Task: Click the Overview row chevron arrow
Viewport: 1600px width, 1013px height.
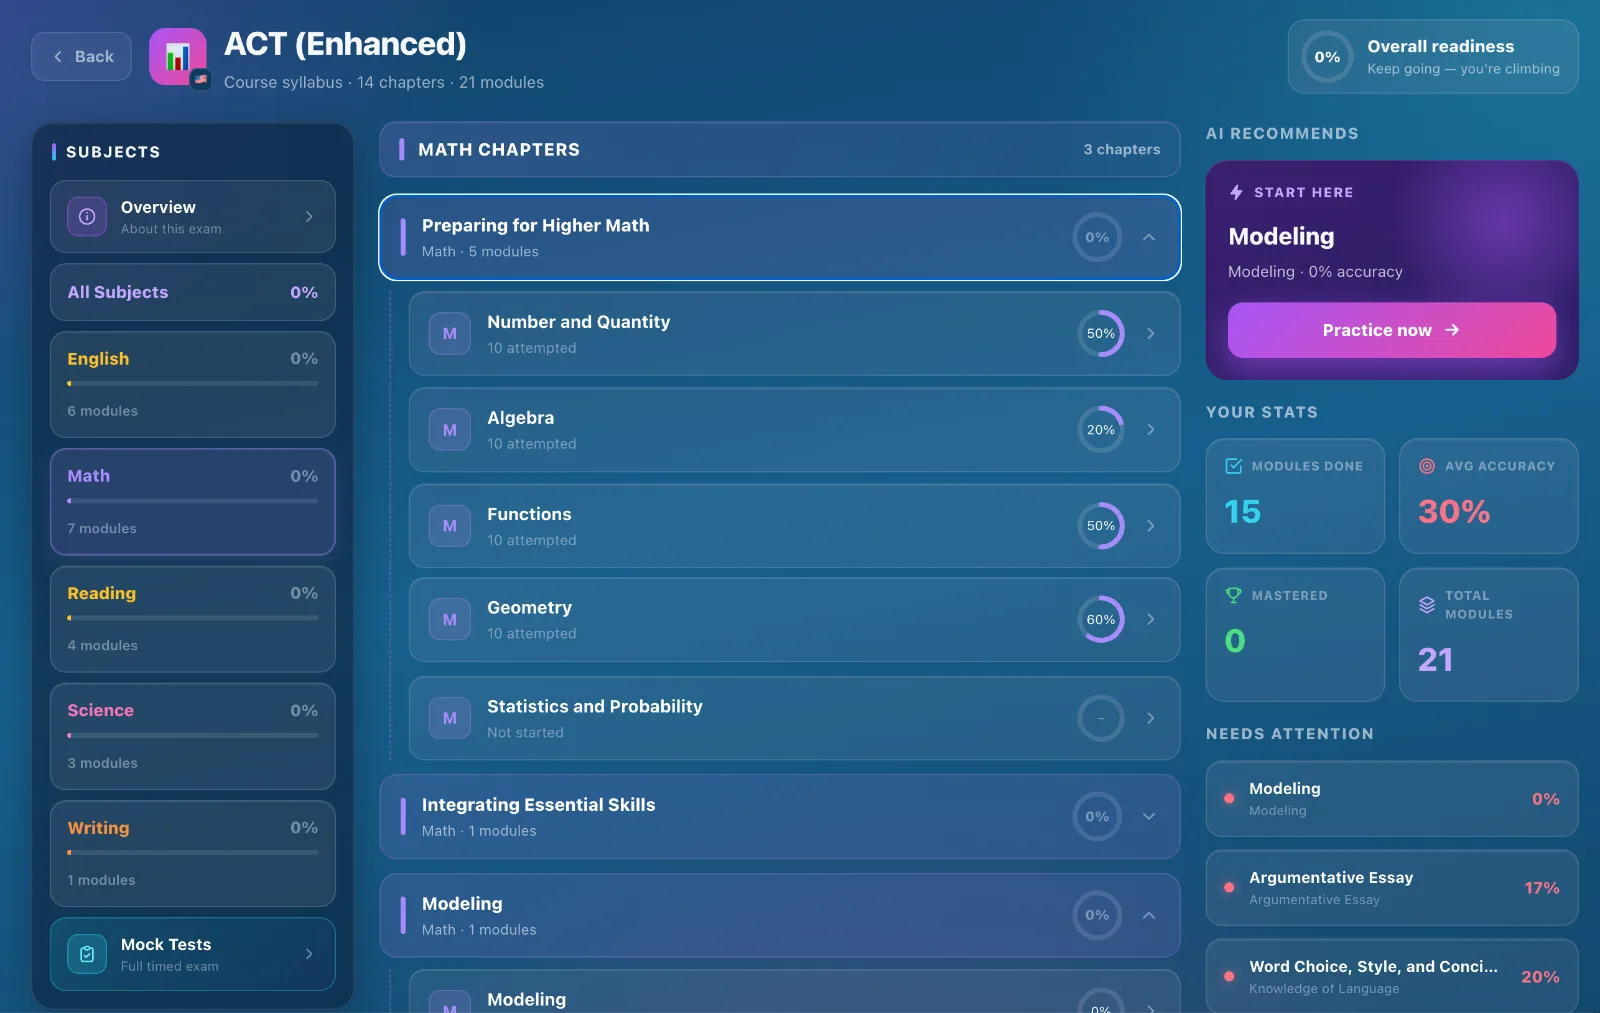Action: coord(309,217)
